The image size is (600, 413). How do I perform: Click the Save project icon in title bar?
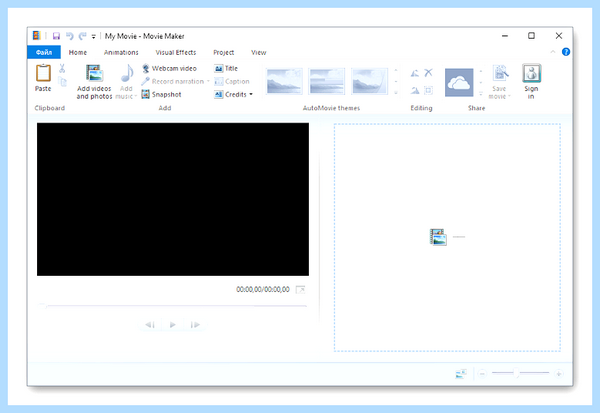[56, 36]
